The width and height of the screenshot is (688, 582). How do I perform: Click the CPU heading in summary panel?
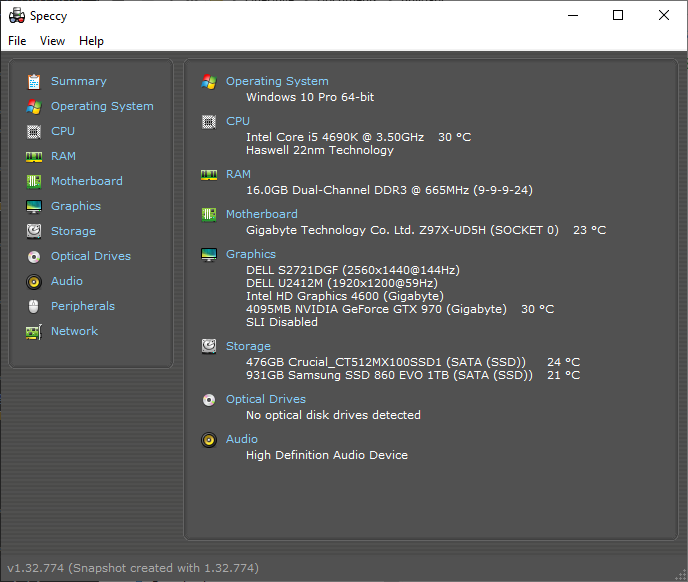tap(238, 121)
